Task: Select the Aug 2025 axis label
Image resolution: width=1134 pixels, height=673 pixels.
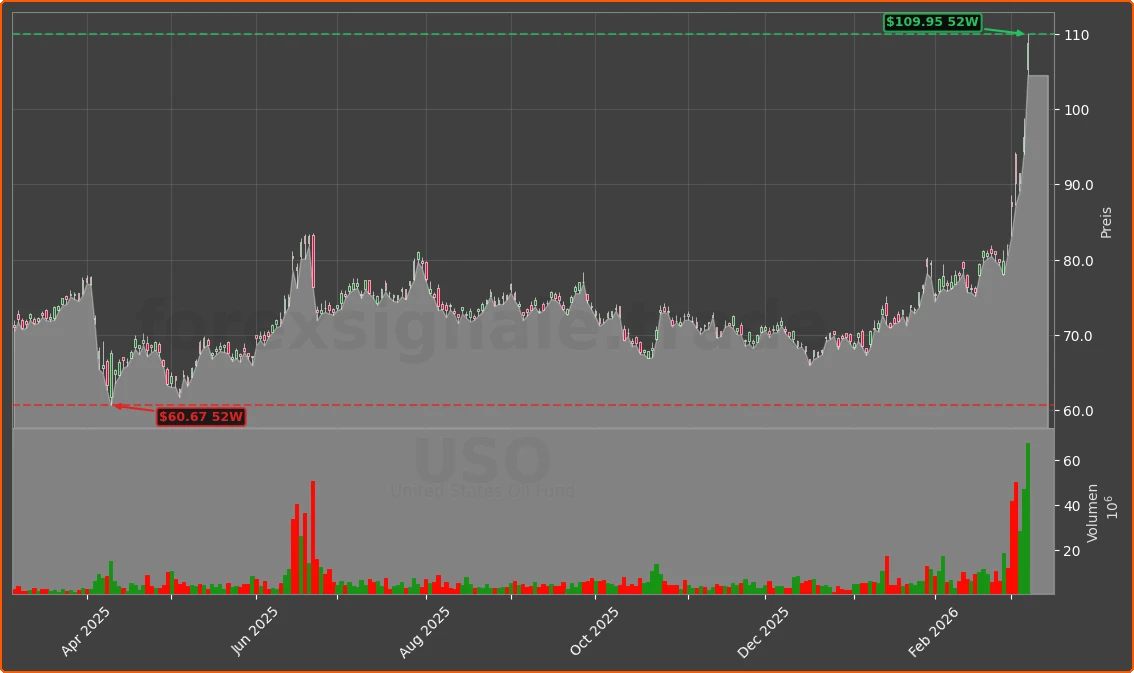Action: pos(425,625)
